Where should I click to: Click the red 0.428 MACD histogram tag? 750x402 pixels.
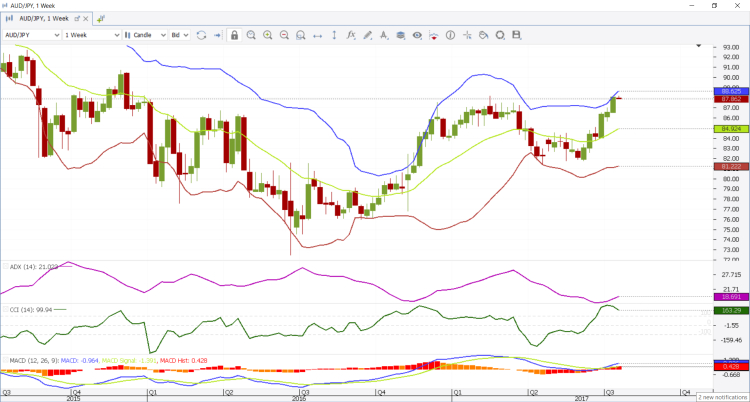730,367
